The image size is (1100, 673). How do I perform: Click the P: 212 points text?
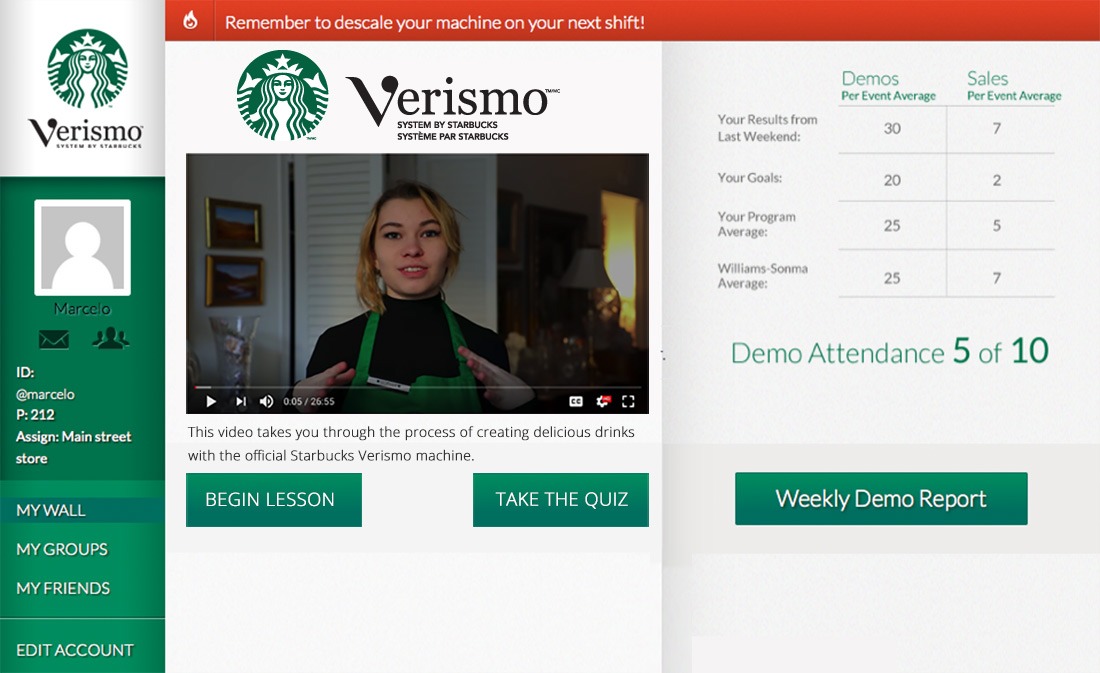pos(35,415)
